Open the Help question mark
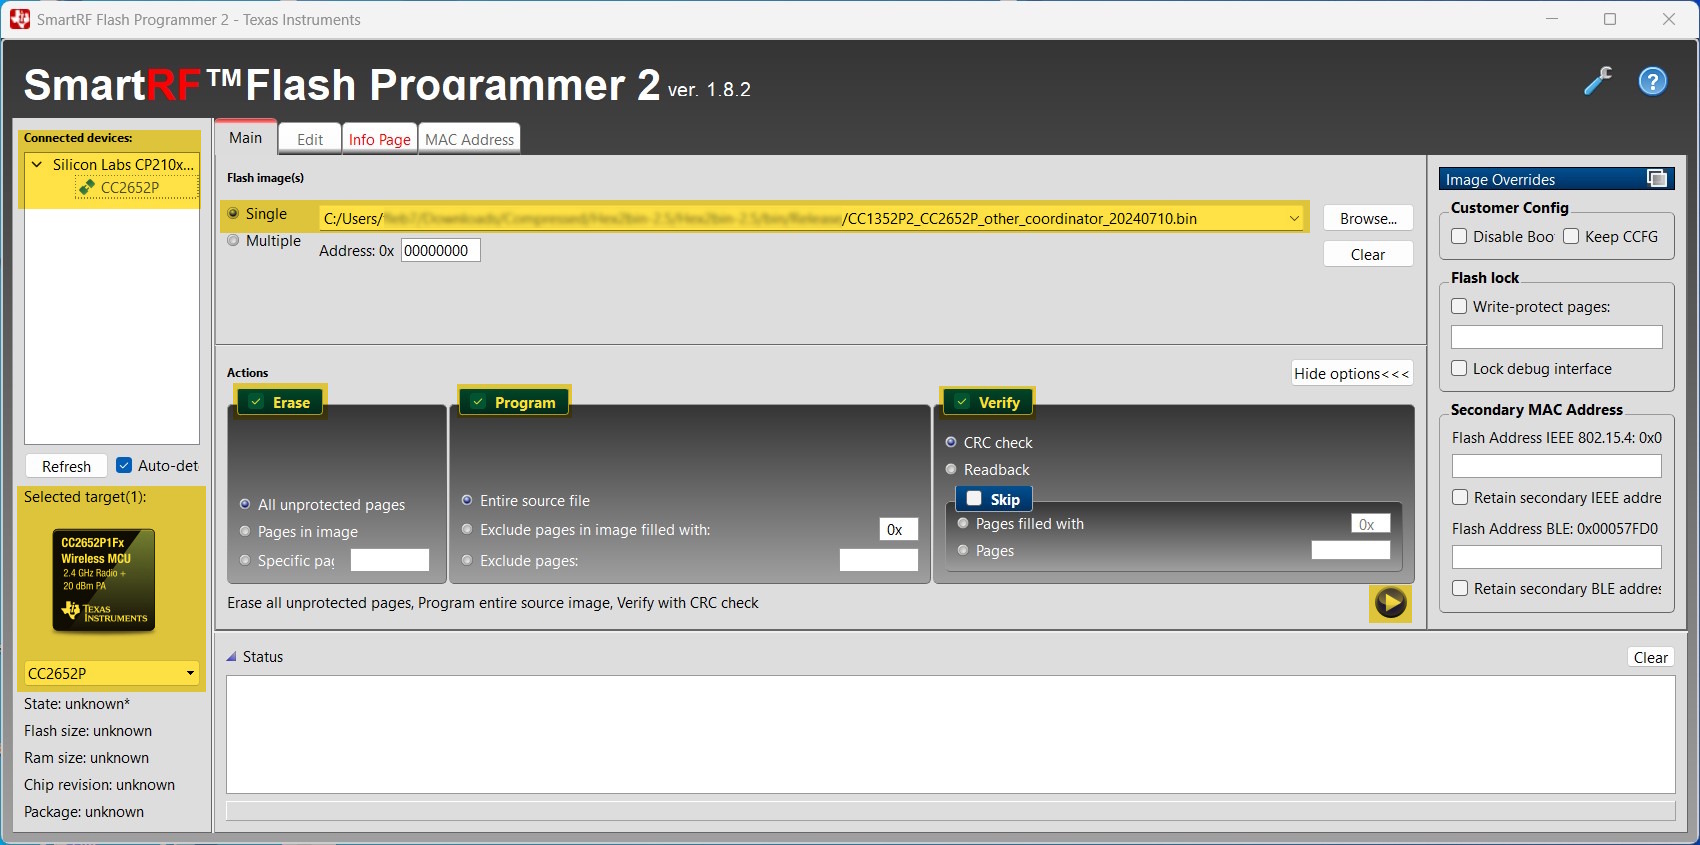This screenshot has height=845, width=1700. point(1653,81)
